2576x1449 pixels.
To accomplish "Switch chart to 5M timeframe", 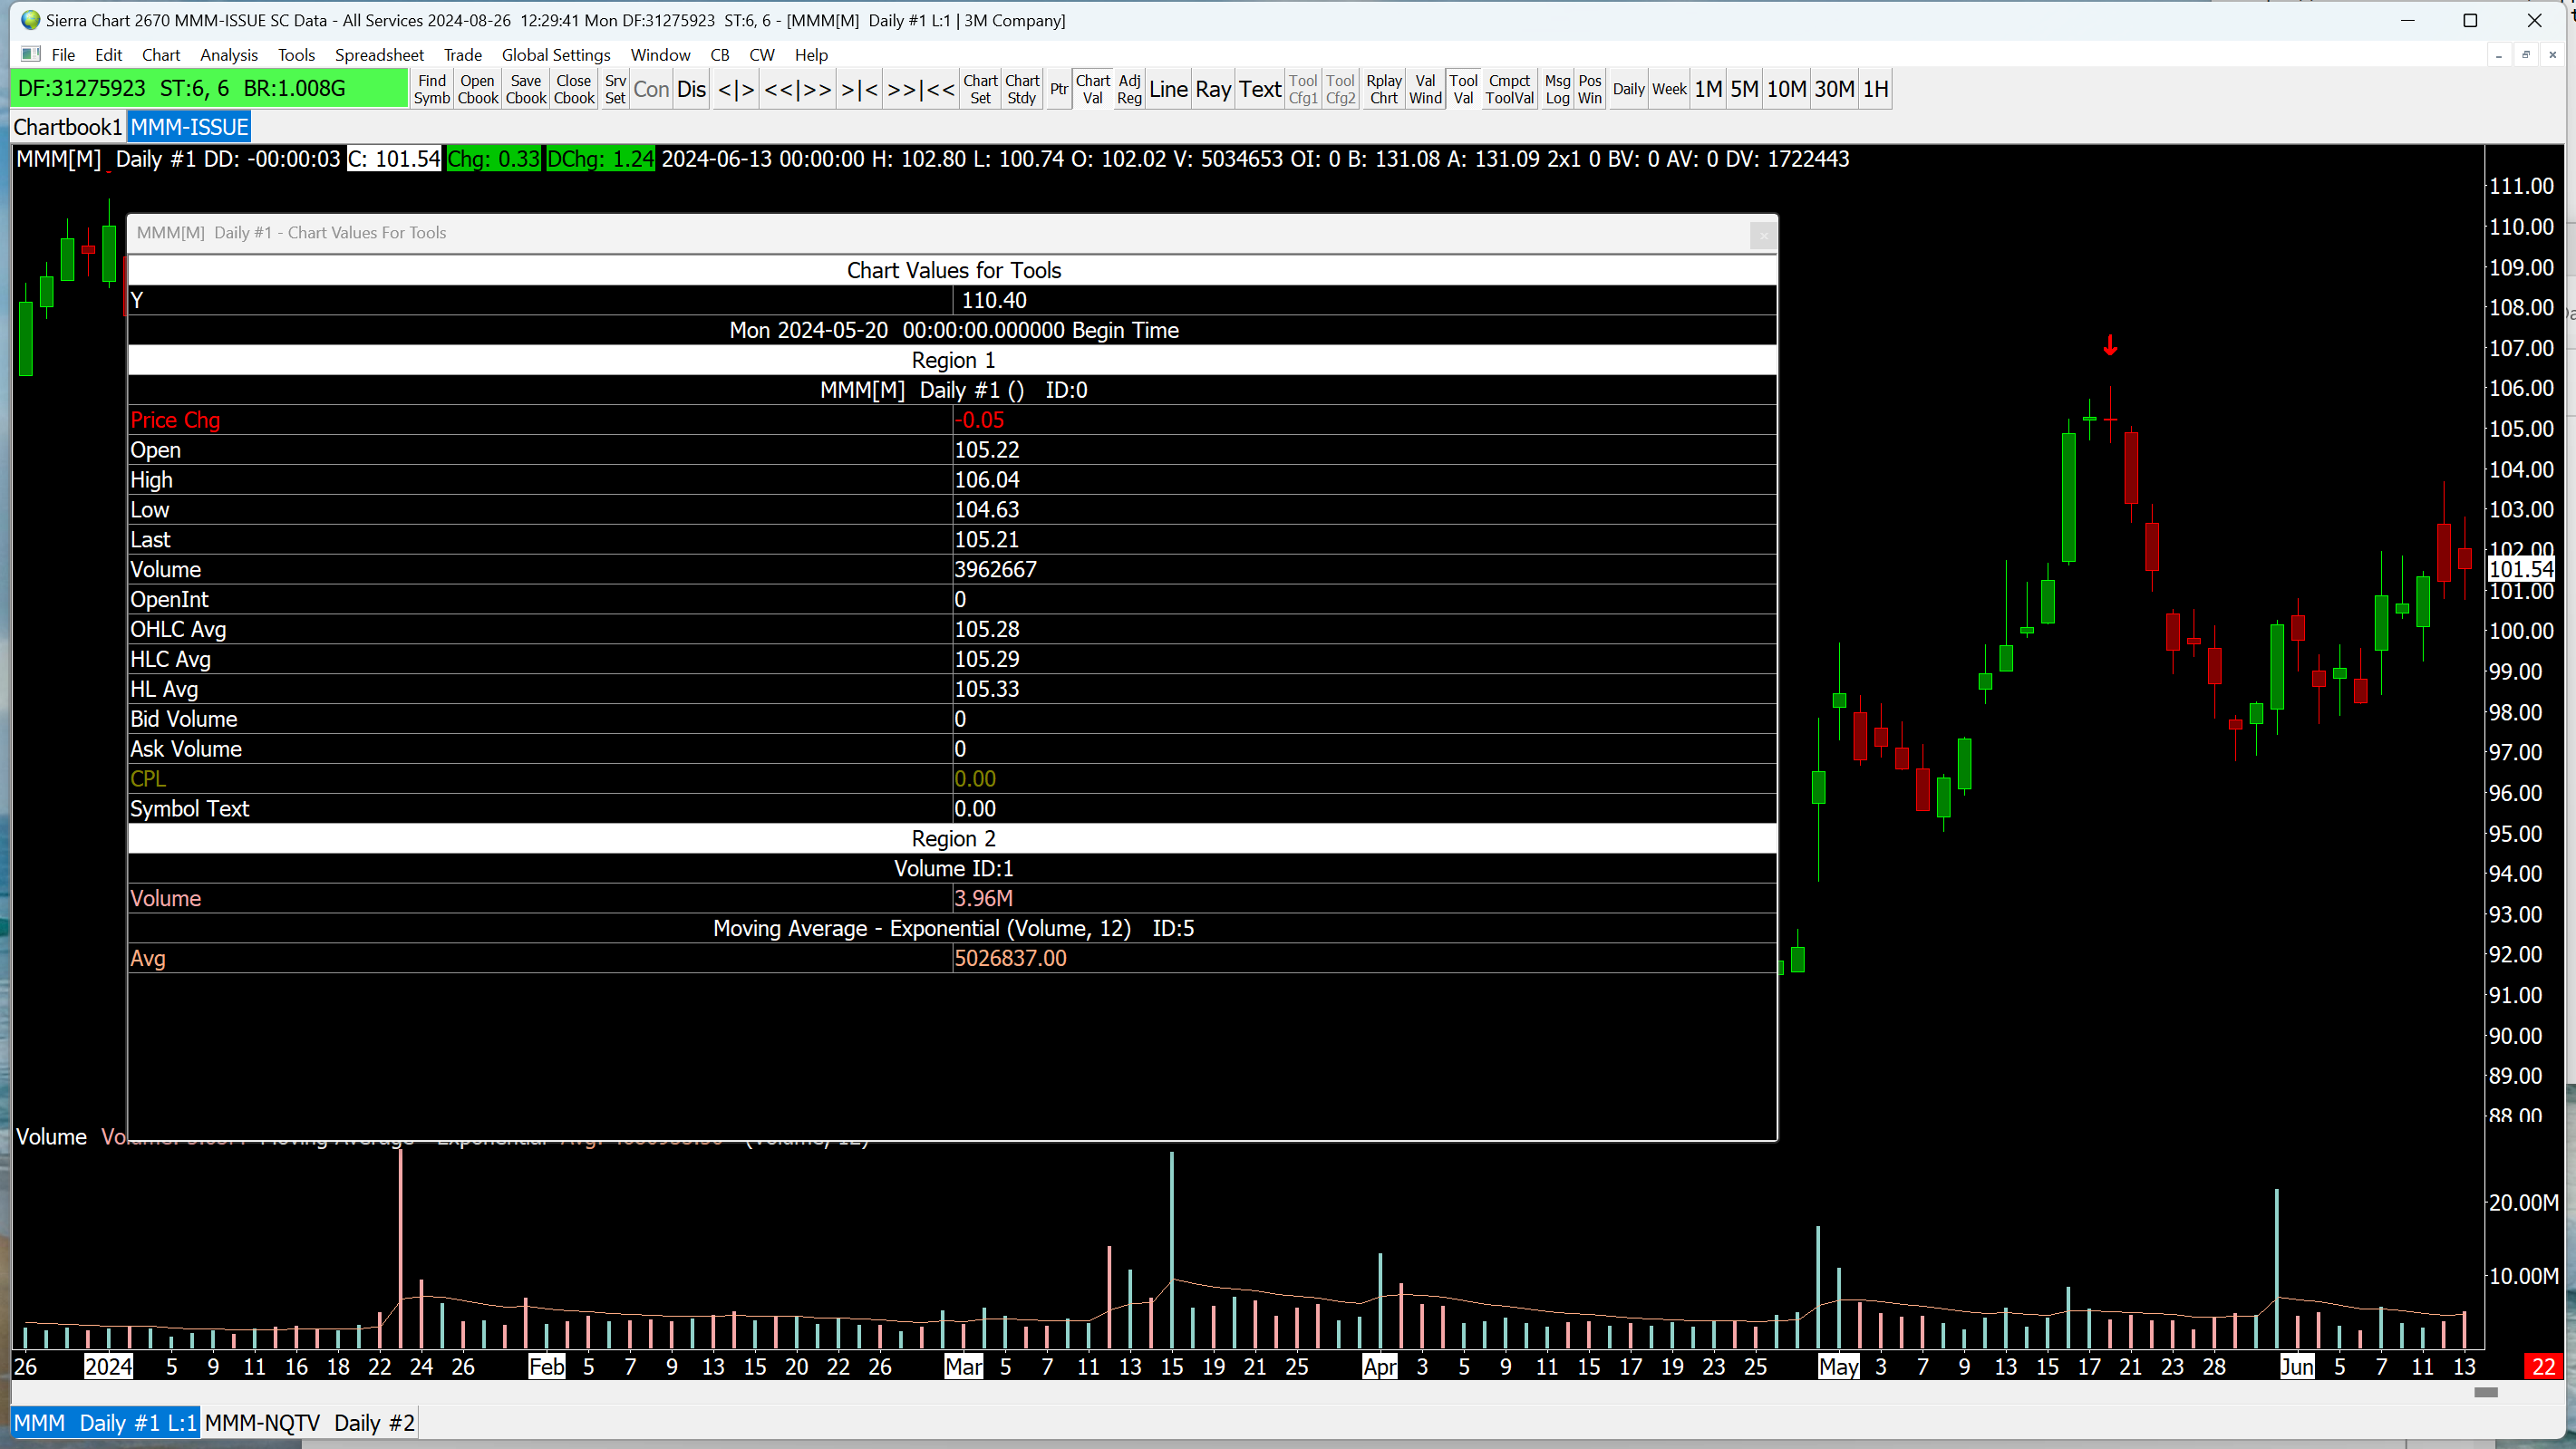I will 1743,89.
